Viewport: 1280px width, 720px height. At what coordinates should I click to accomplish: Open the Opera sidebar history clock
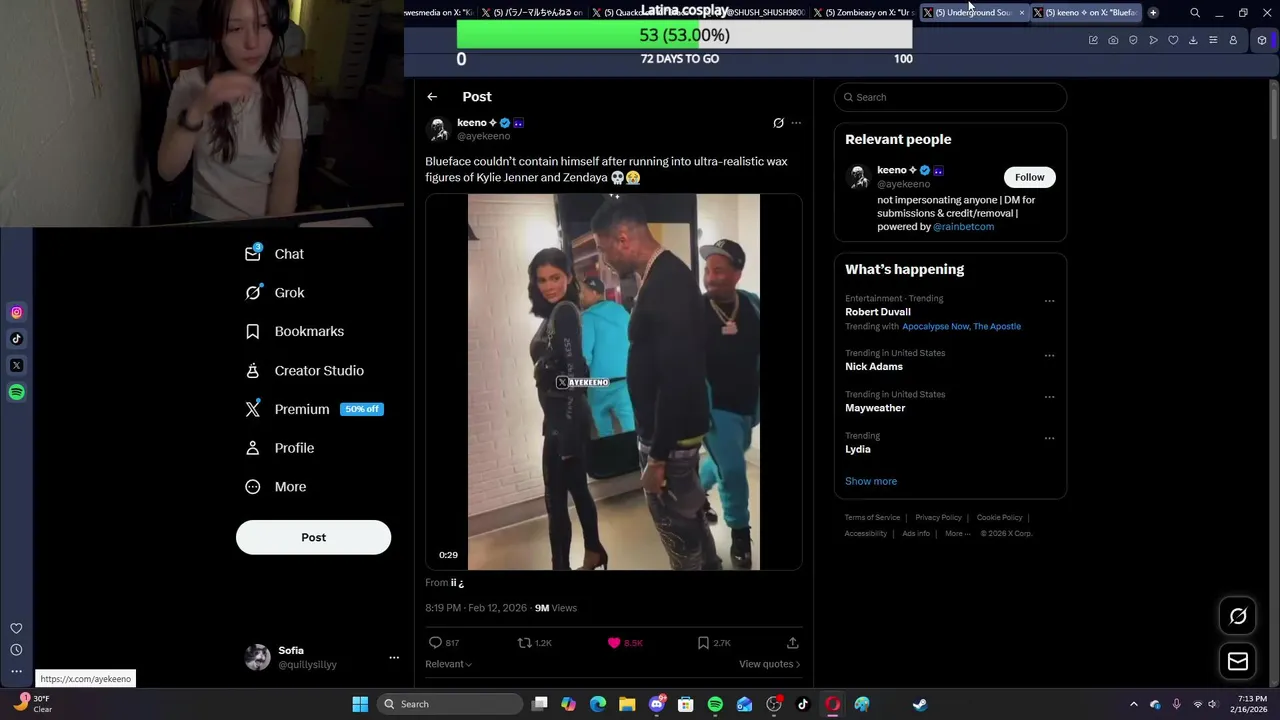point(16,650)
